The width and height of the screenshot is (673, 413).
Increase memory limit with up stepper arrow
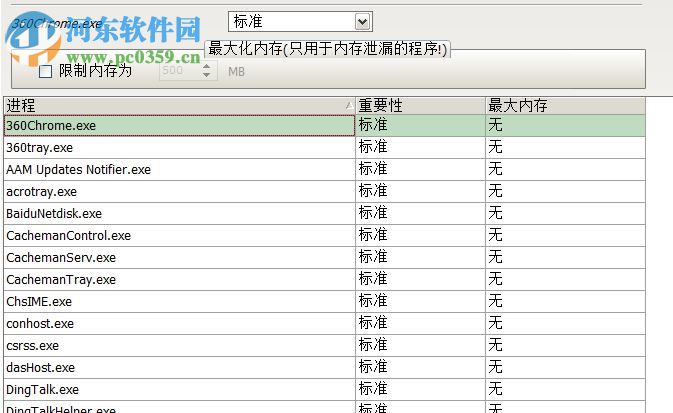tap(207, 66)
